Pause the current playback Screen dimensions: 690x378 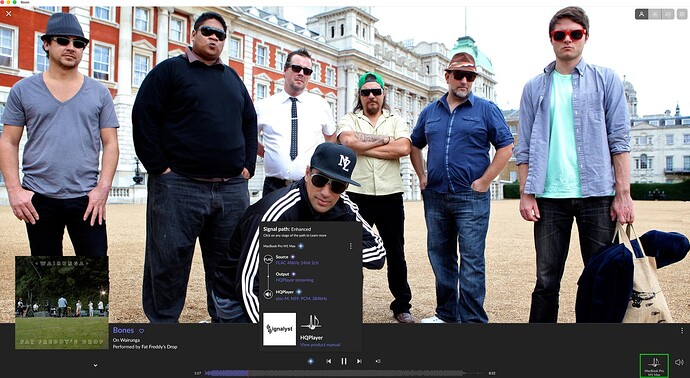click(x=344, y=361)
